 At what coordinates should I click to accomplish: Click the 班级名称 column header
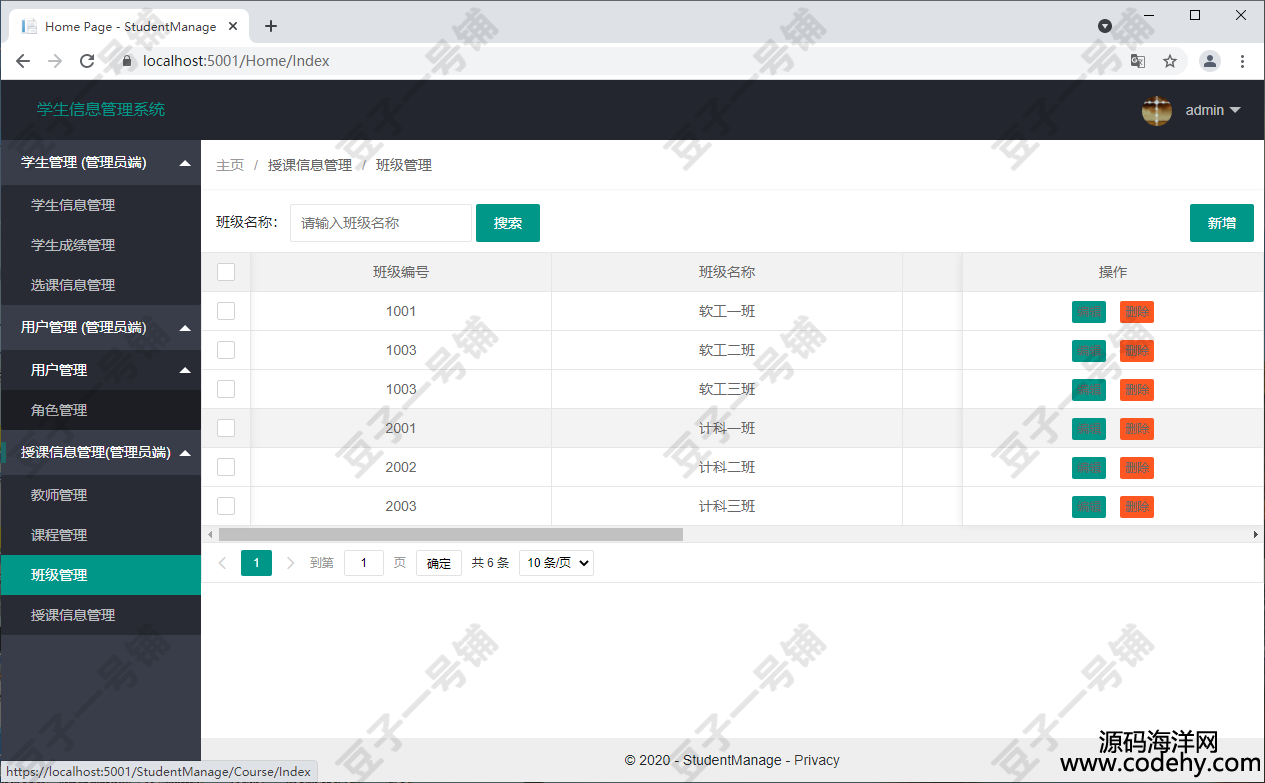pyautogui.click(x=727, y=272)
